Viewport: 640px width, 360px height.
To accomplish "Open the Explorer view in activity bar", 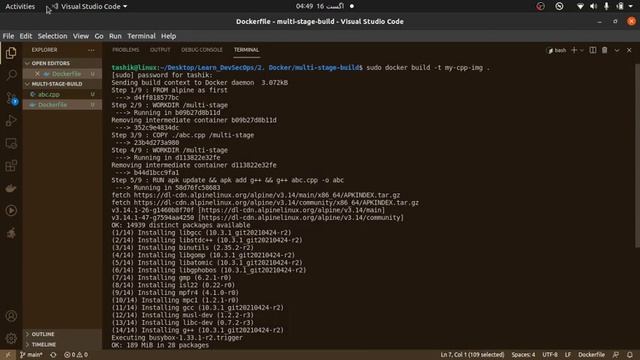I will [x=11, y=53].
